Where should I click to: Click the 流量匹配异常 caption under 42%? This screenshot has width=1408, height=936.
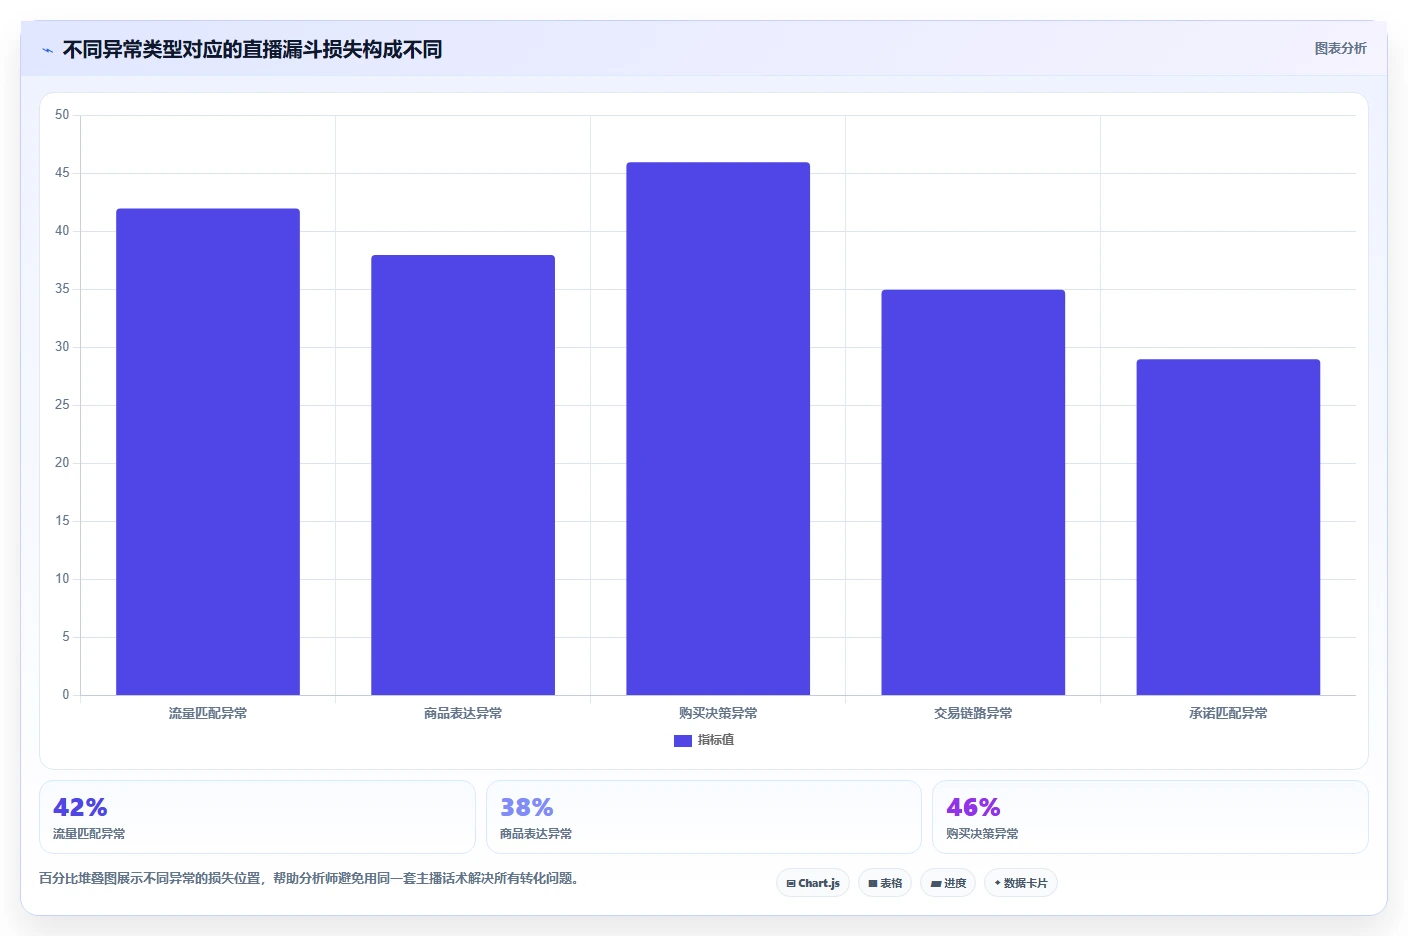point(89,833)
